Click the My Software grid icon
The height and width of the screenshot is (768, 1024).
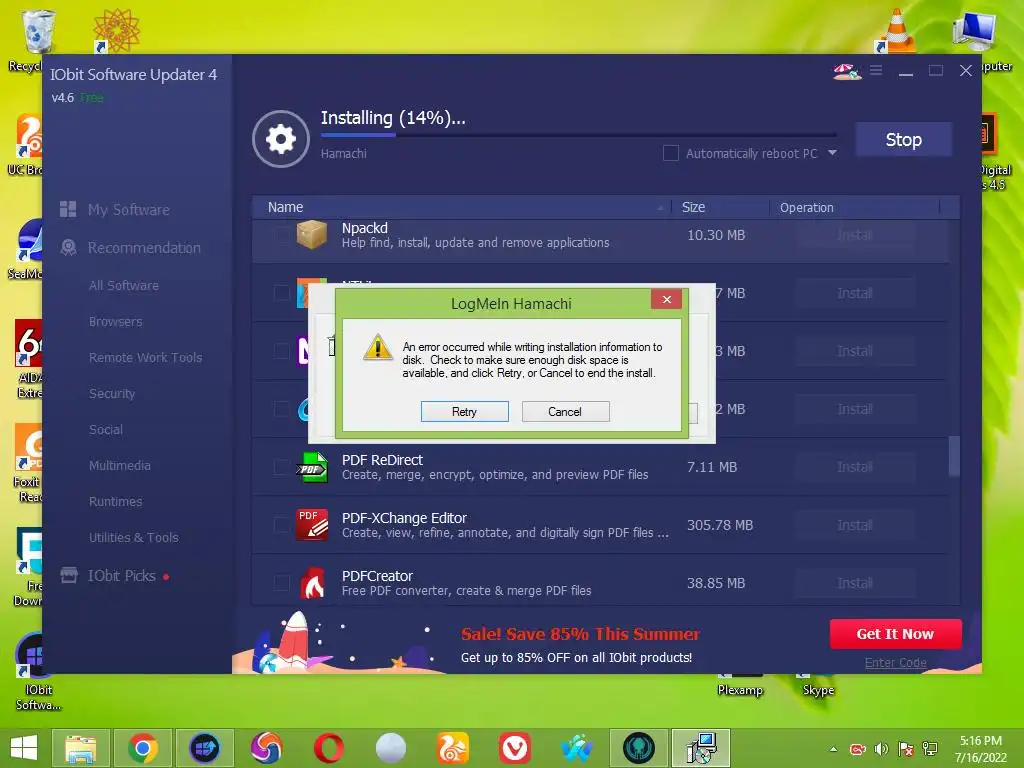pos(68,209)
